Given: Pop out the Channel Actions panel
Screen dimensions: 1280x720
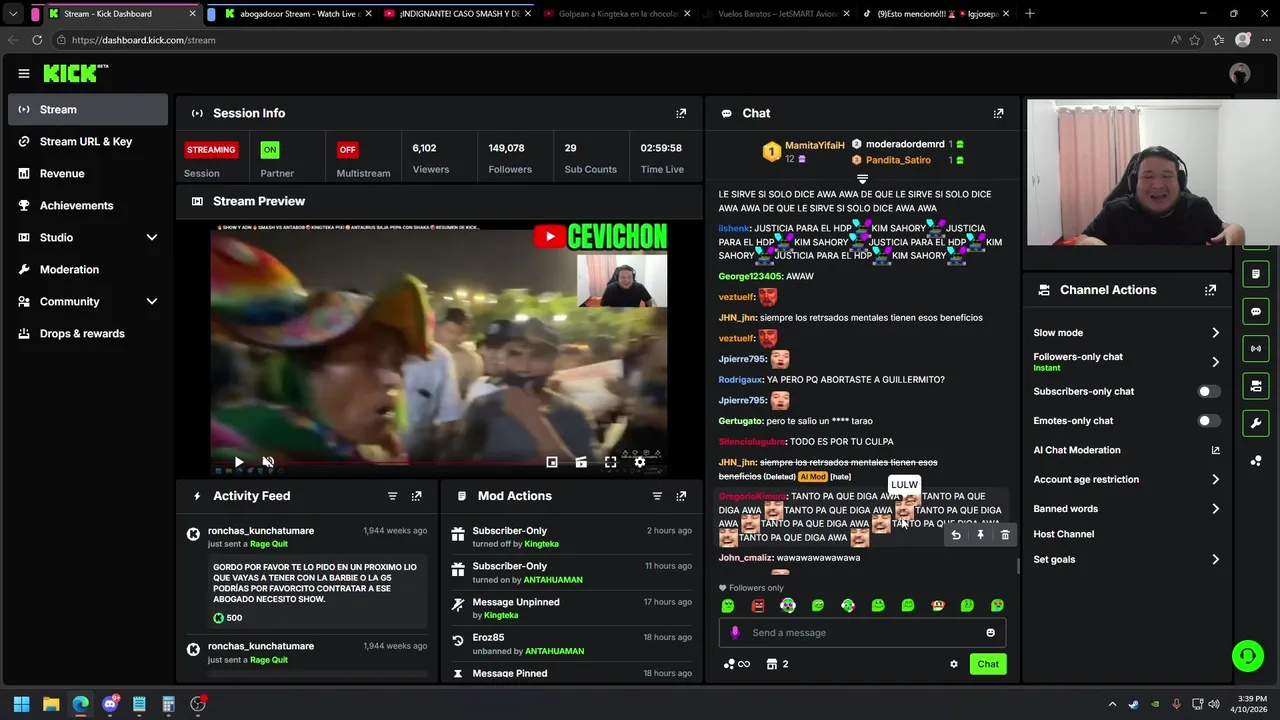Looking at the screenshot, I should pos(1210,290).
